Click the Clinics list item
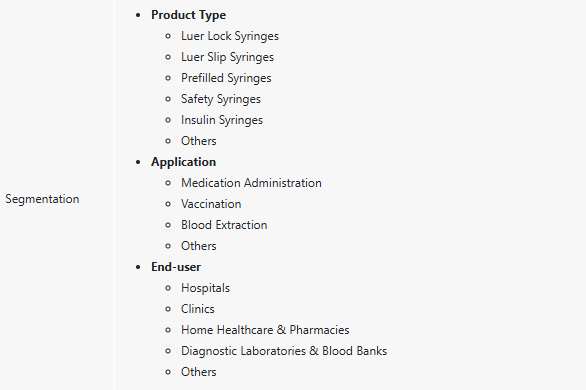Screen dimensions: 586x390 (x=198, y=309)
